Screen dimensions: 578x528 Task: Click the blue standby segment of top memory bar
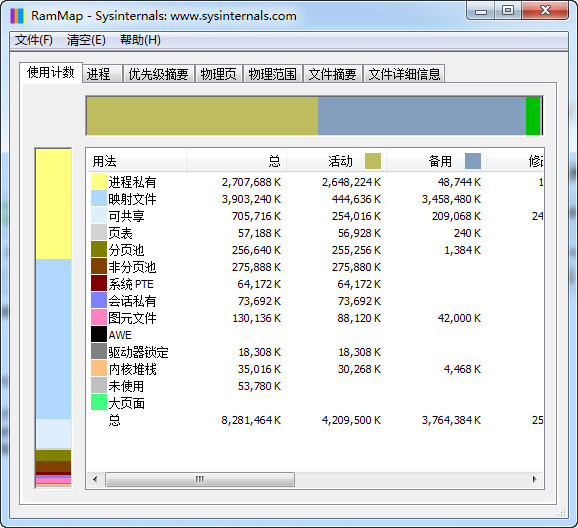pos(422,116)
